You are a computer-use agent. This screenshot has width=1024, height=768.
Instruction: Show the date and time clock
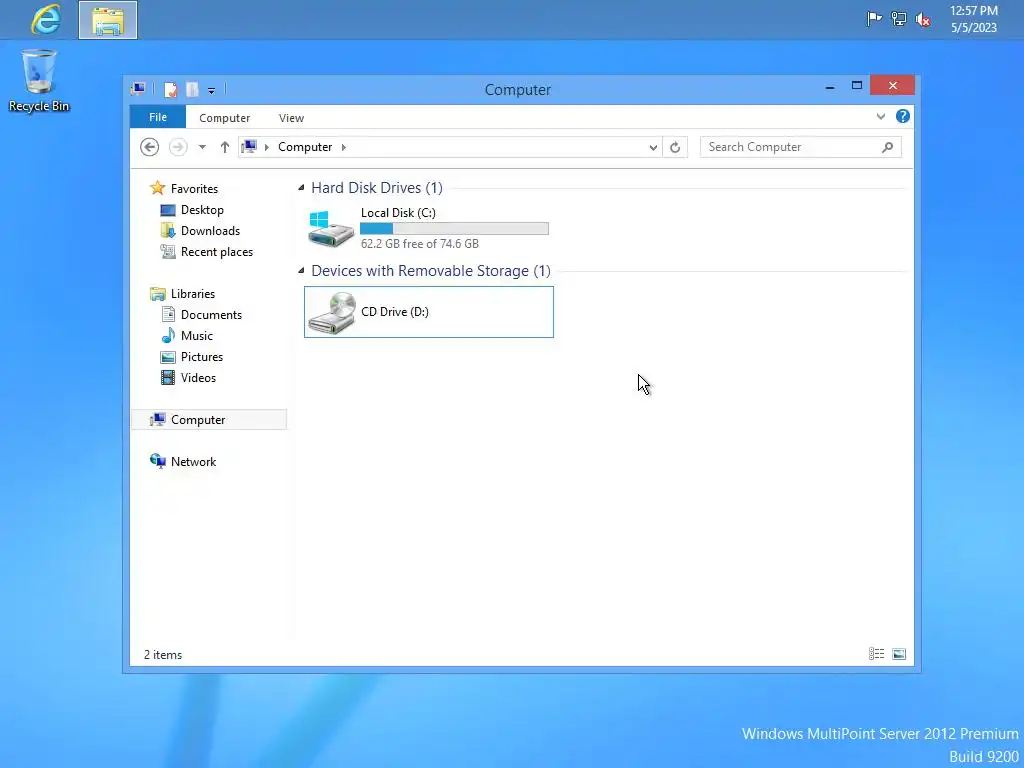click(x=974, y=19)
